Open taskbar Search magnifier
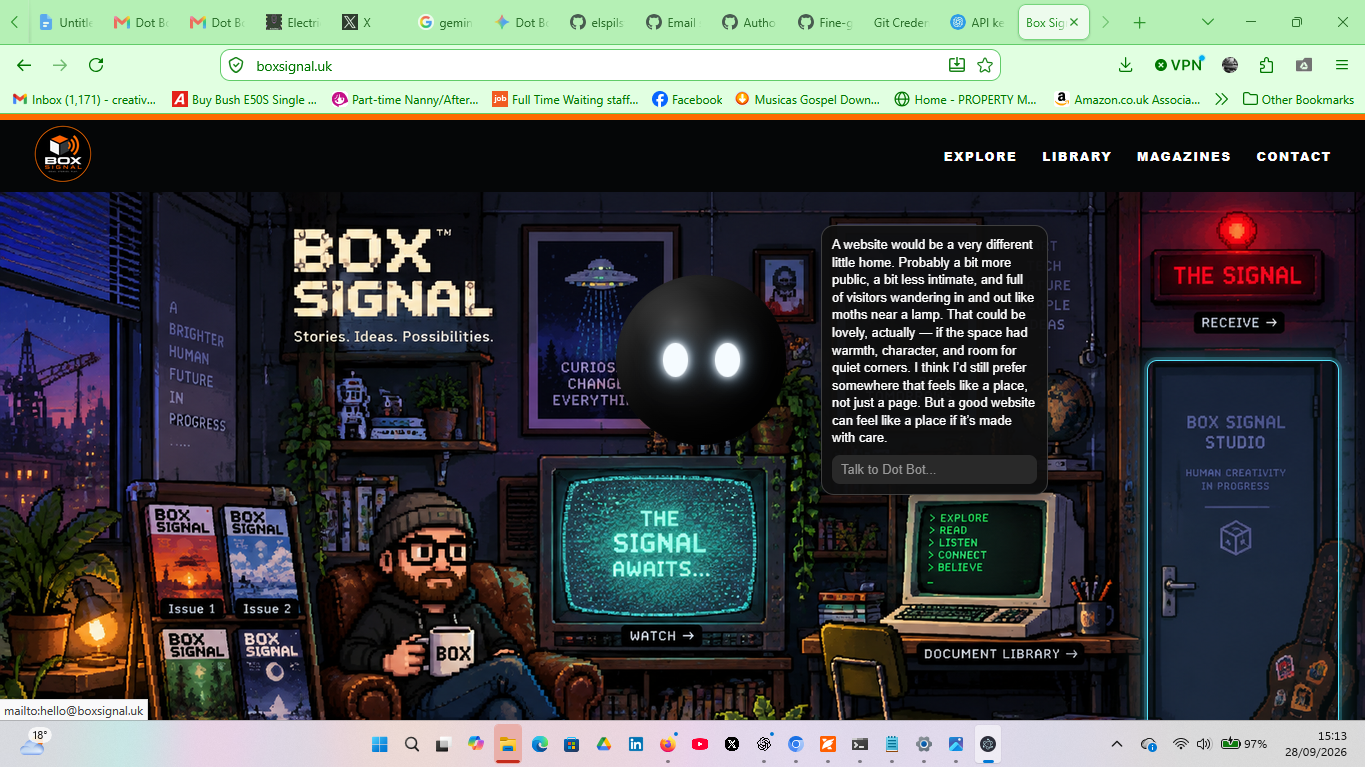The image size is (1365, 767). pos(412,744)
